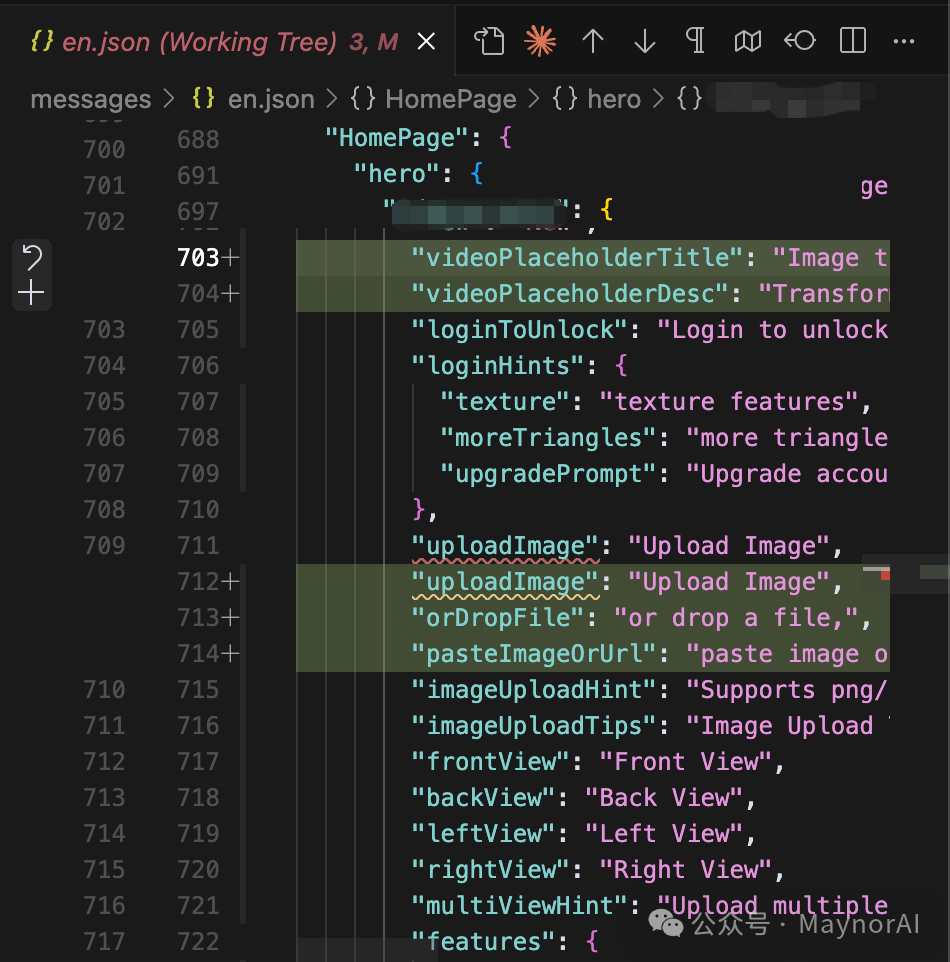This screenshot has height=962, width=950.
Task: Click modified line number 722 in gutter
Action: (x=198, y=942)
